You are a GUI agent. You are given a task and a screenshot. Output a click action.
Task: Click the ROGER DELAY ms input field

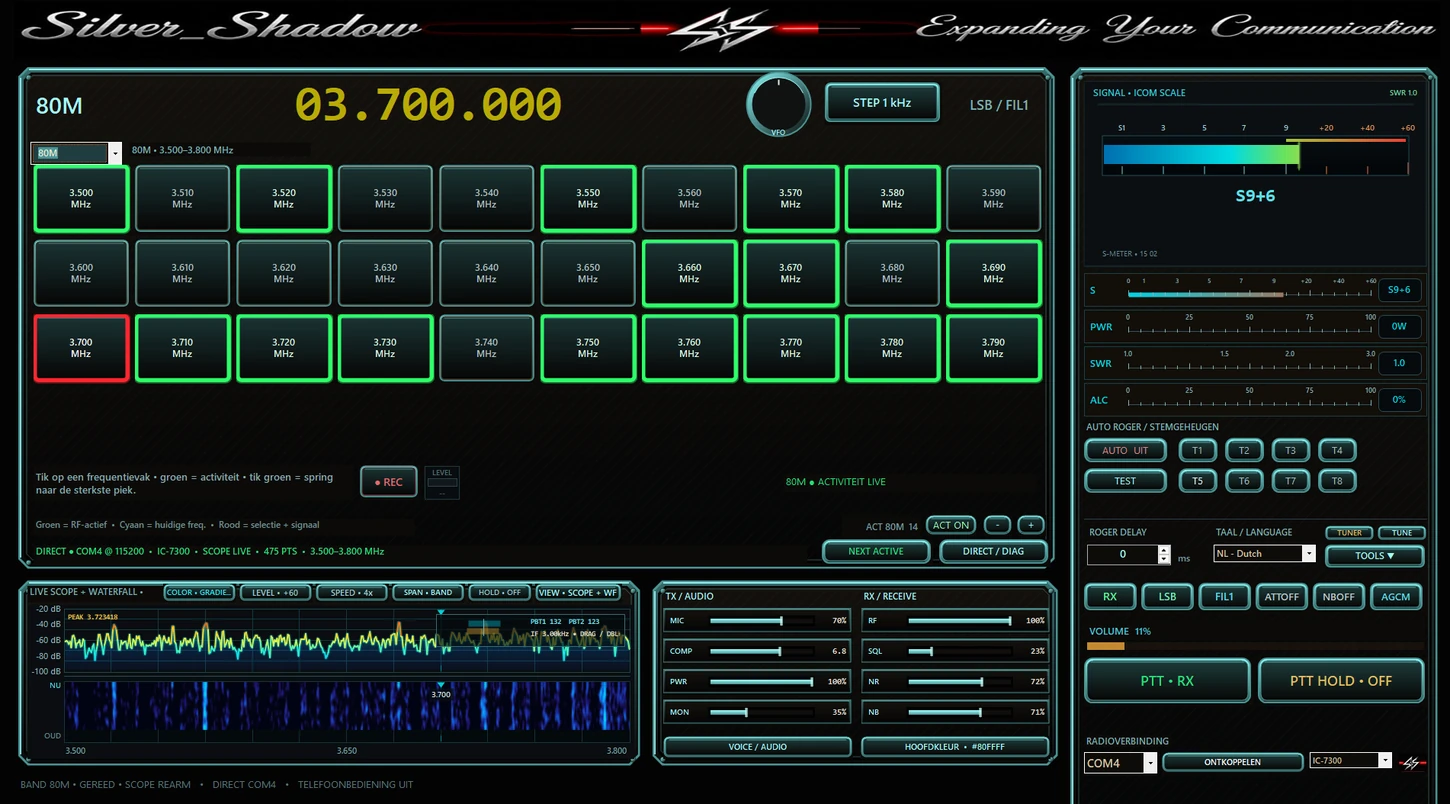pos(1122,554)
